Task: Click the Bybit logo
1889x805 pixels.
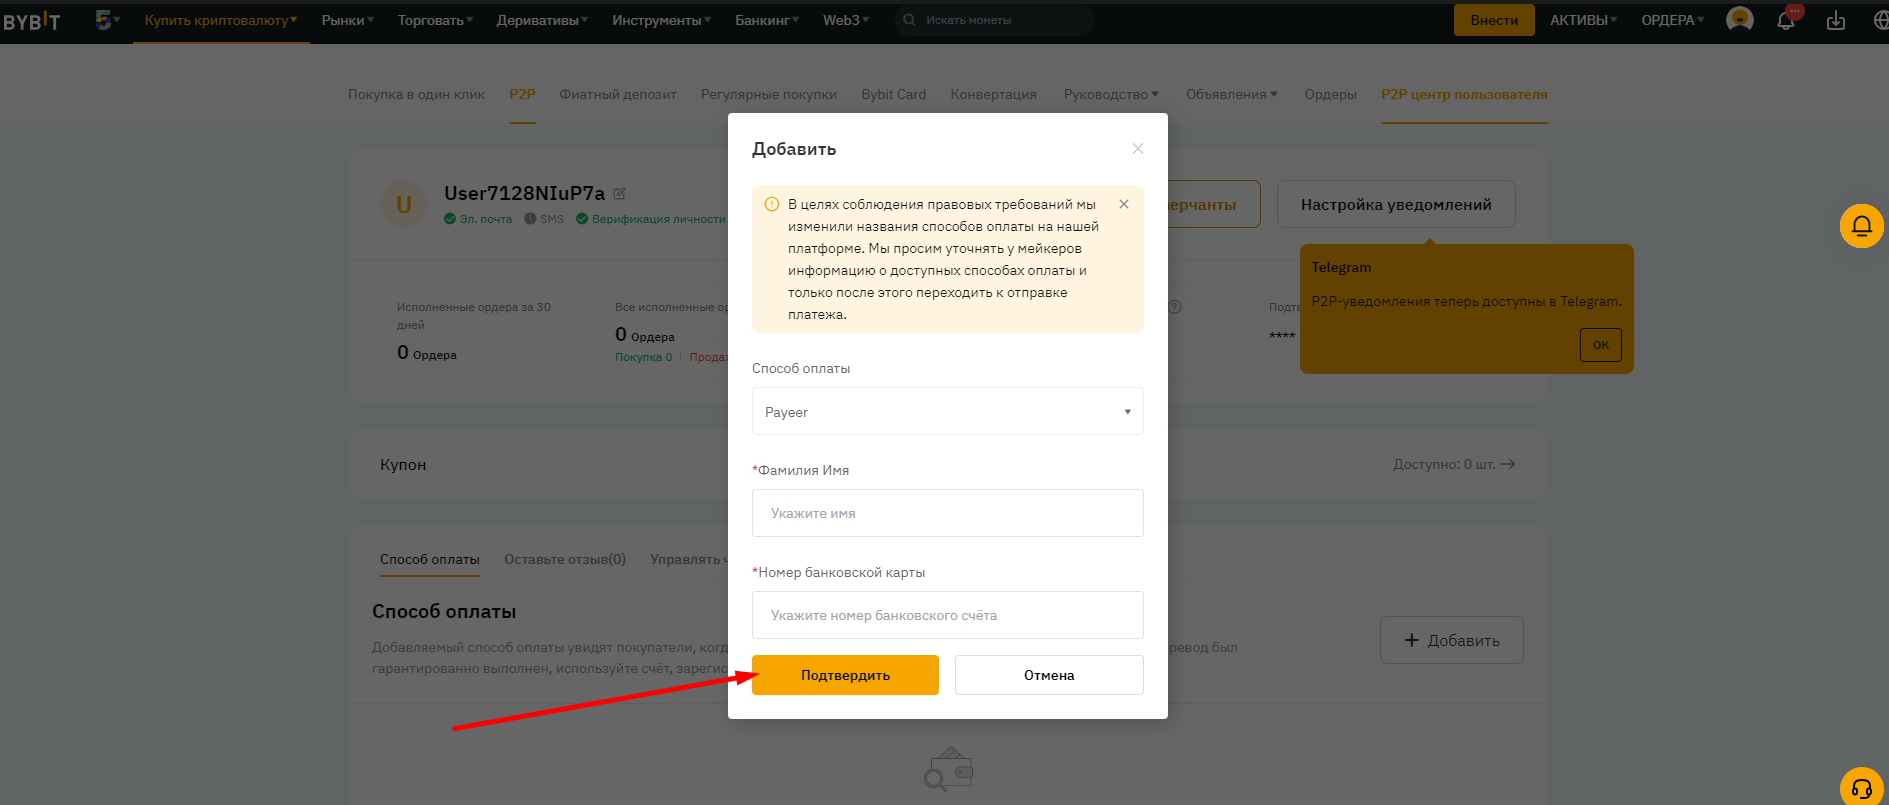Action: click(x=31, y=21)
